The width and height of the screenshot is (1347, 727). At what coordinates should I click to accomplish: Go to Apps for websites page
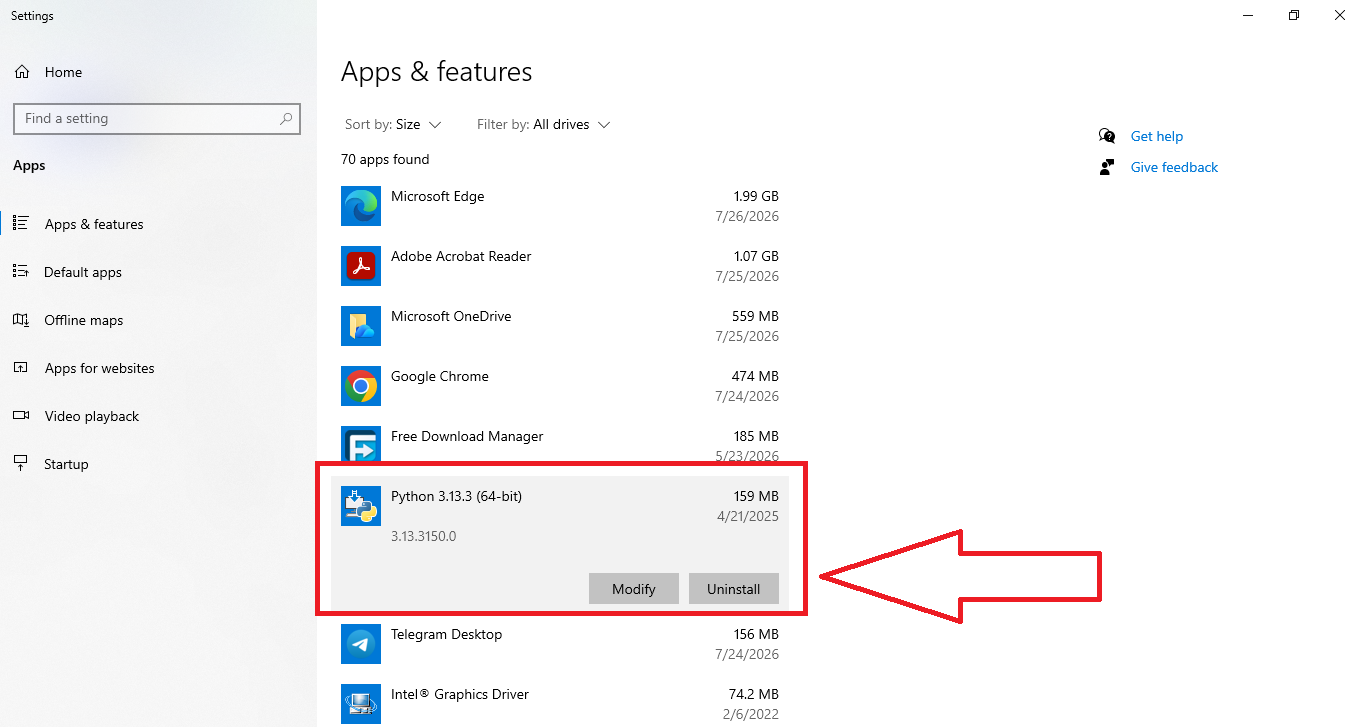click(100, 368)
